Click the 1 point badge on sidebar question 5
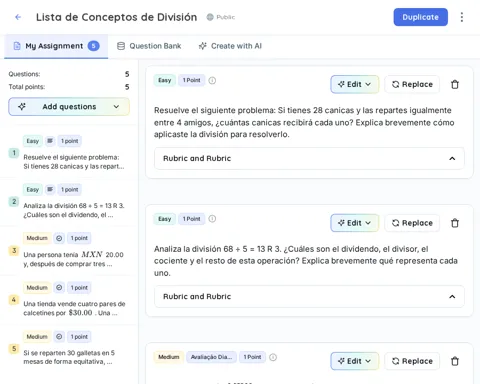The height and width of the screenshot is (384, 480). coord(79,337)
